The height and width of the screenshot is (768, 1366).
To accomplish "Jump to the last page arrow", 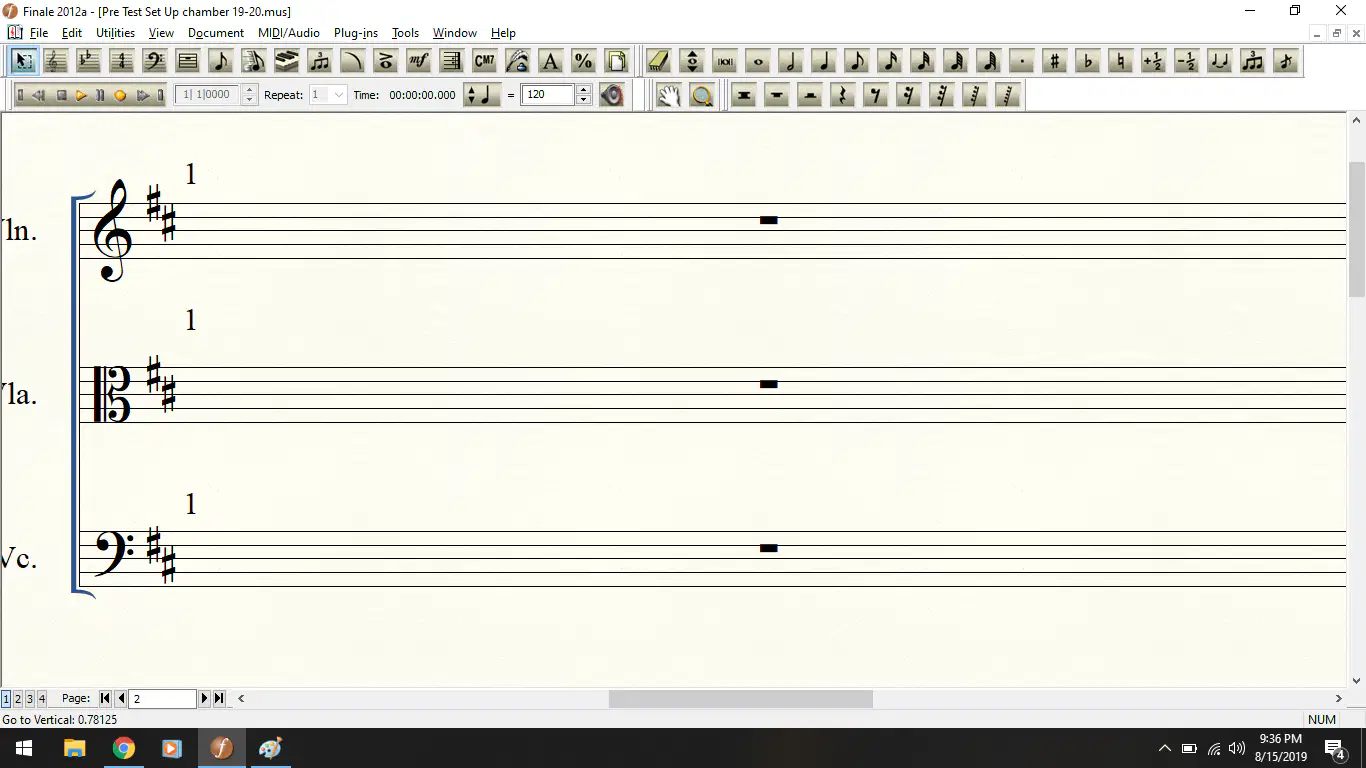I will pos(219,698).
